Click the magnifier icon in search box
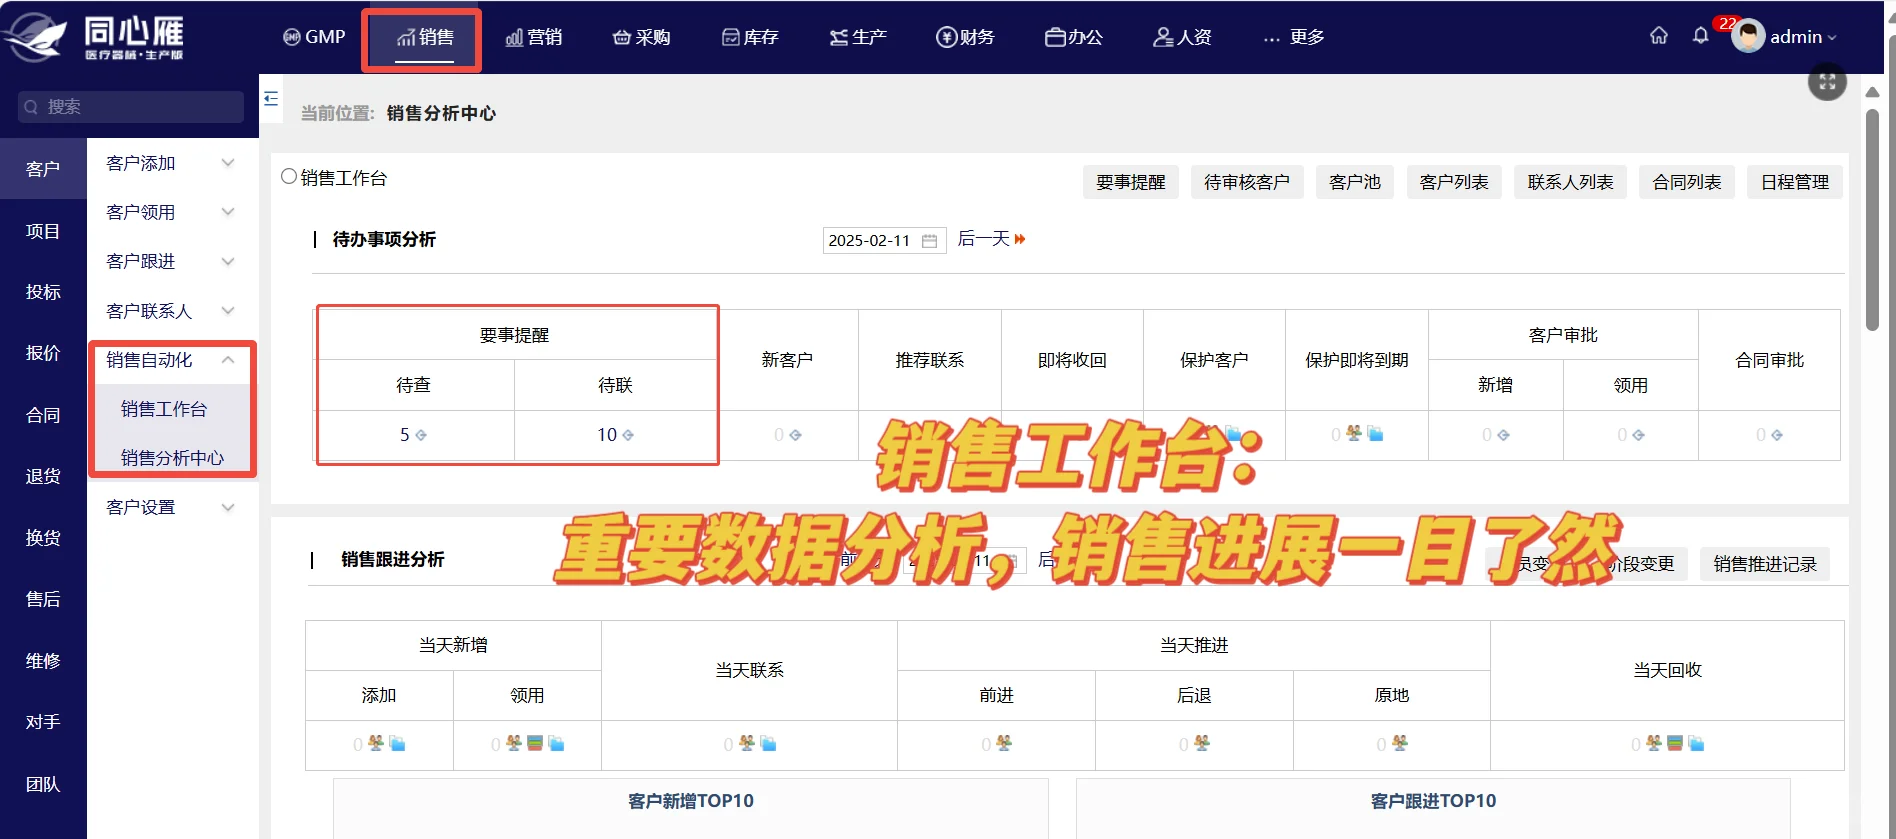This screenshot has width=1896, height=839. (31, 107)
